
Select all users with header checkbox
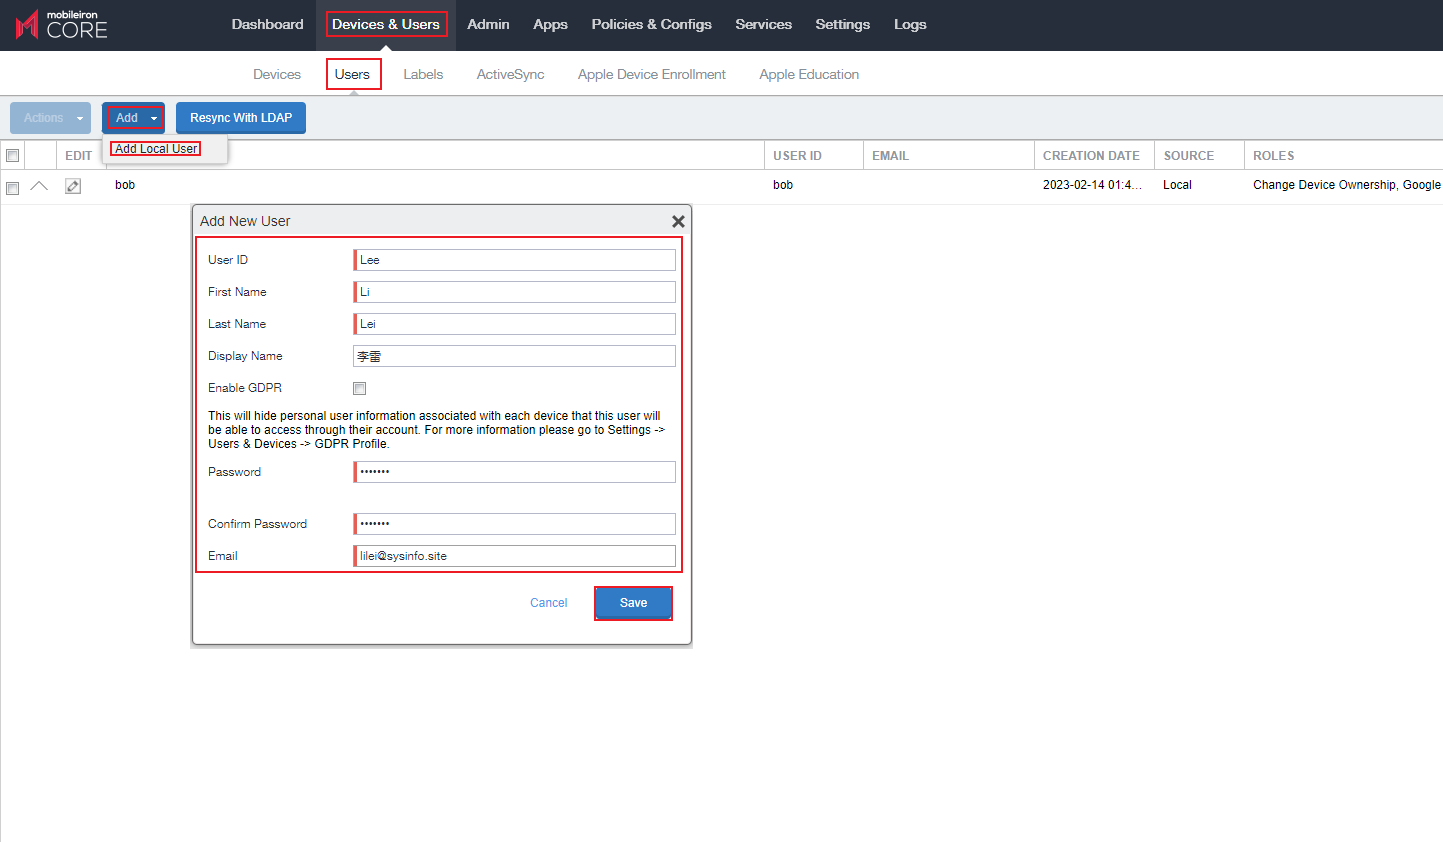pos(13,156)
